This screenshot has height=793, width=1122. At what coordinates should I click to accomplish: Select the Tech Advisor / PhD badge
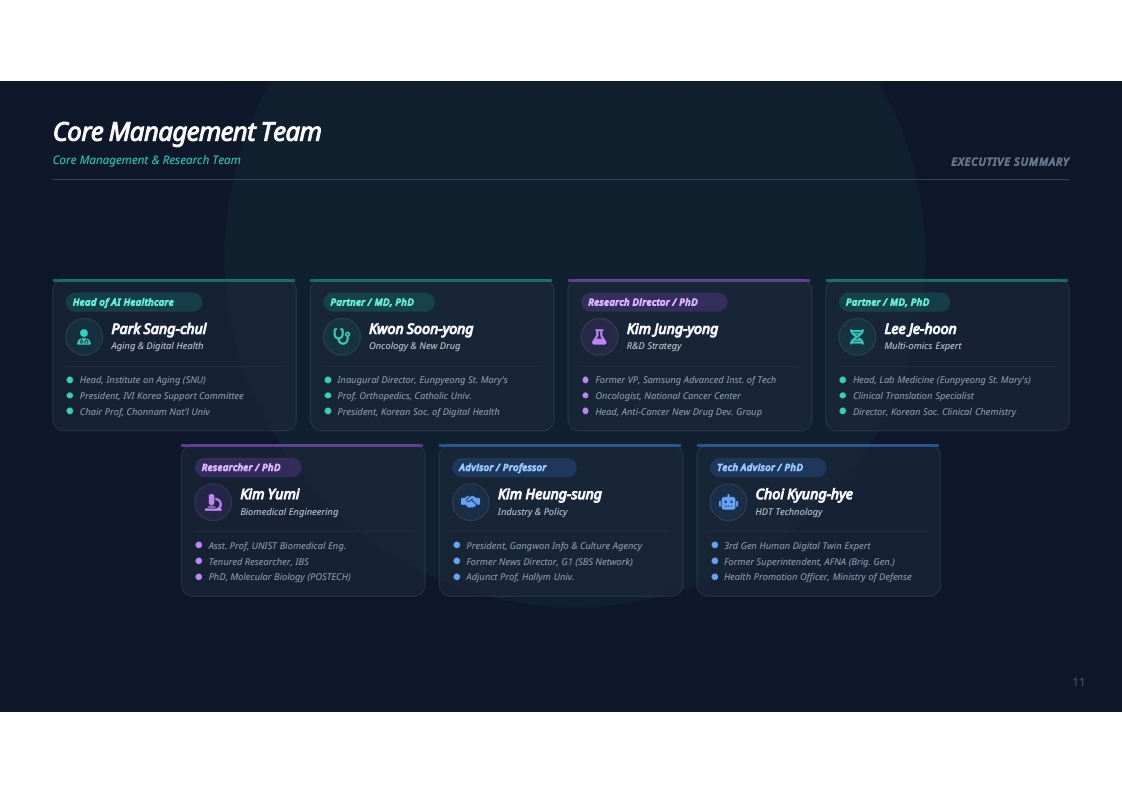tap(768, 467)
